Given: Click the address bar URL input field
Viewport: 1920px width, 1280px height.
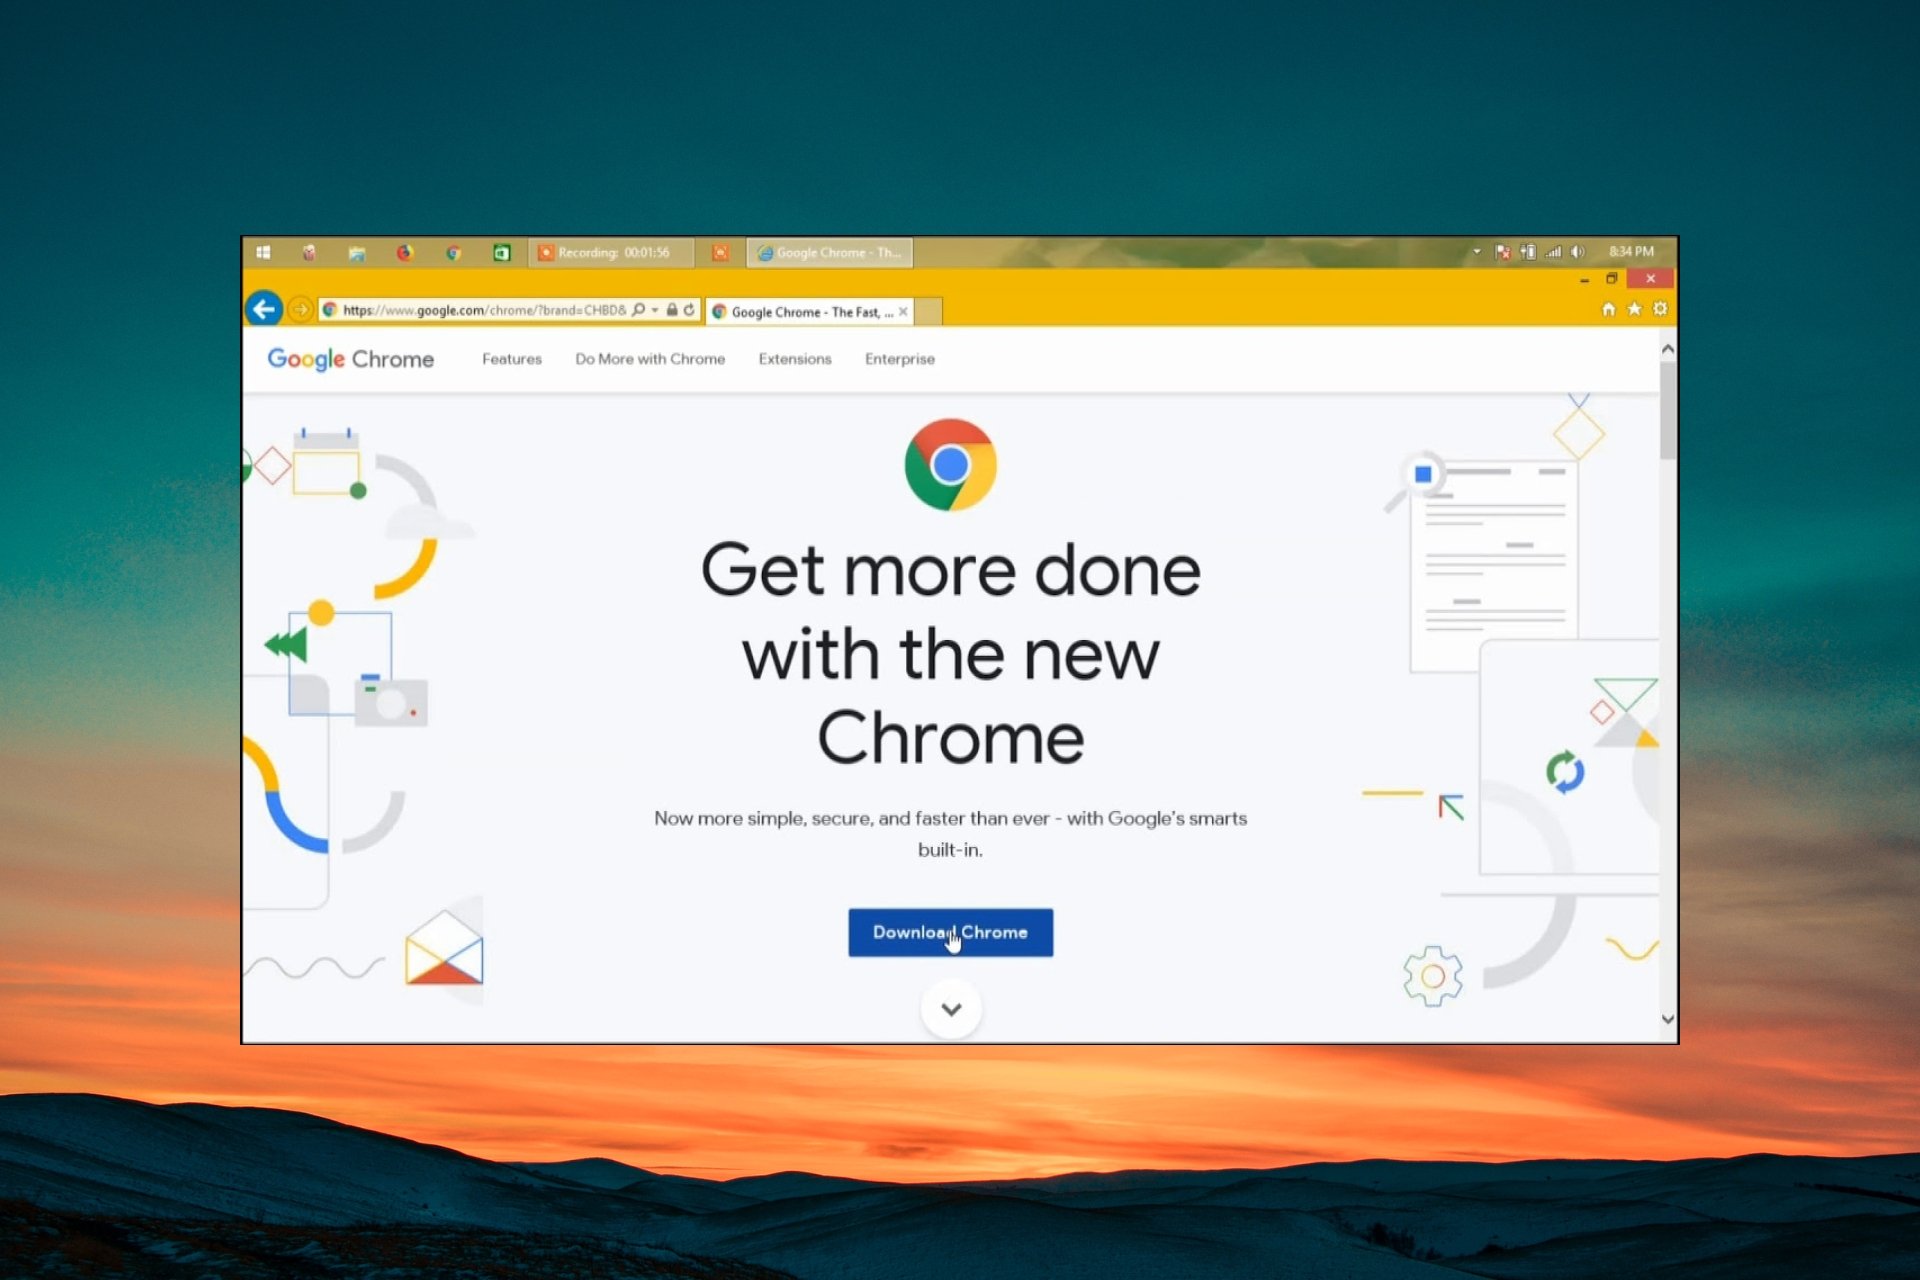Looking at the screenshot, I should point(500,310).
